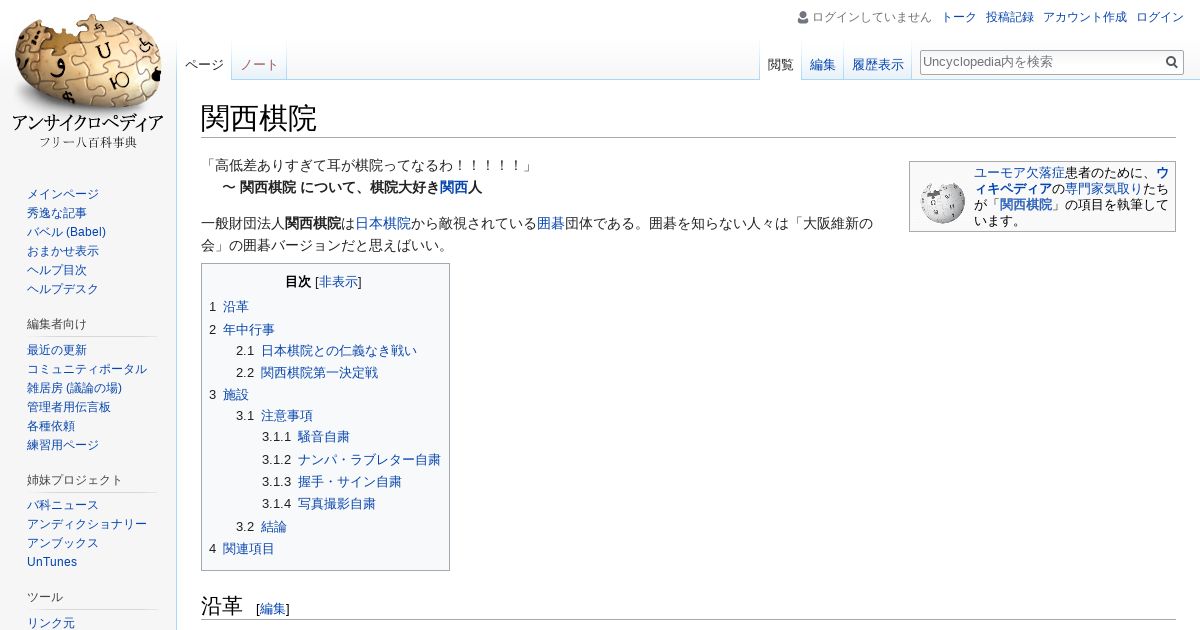This screenshot has width=1200, height=630.
Task: Open バ科ニュース sister project link
Action: [x=63, y=505]
